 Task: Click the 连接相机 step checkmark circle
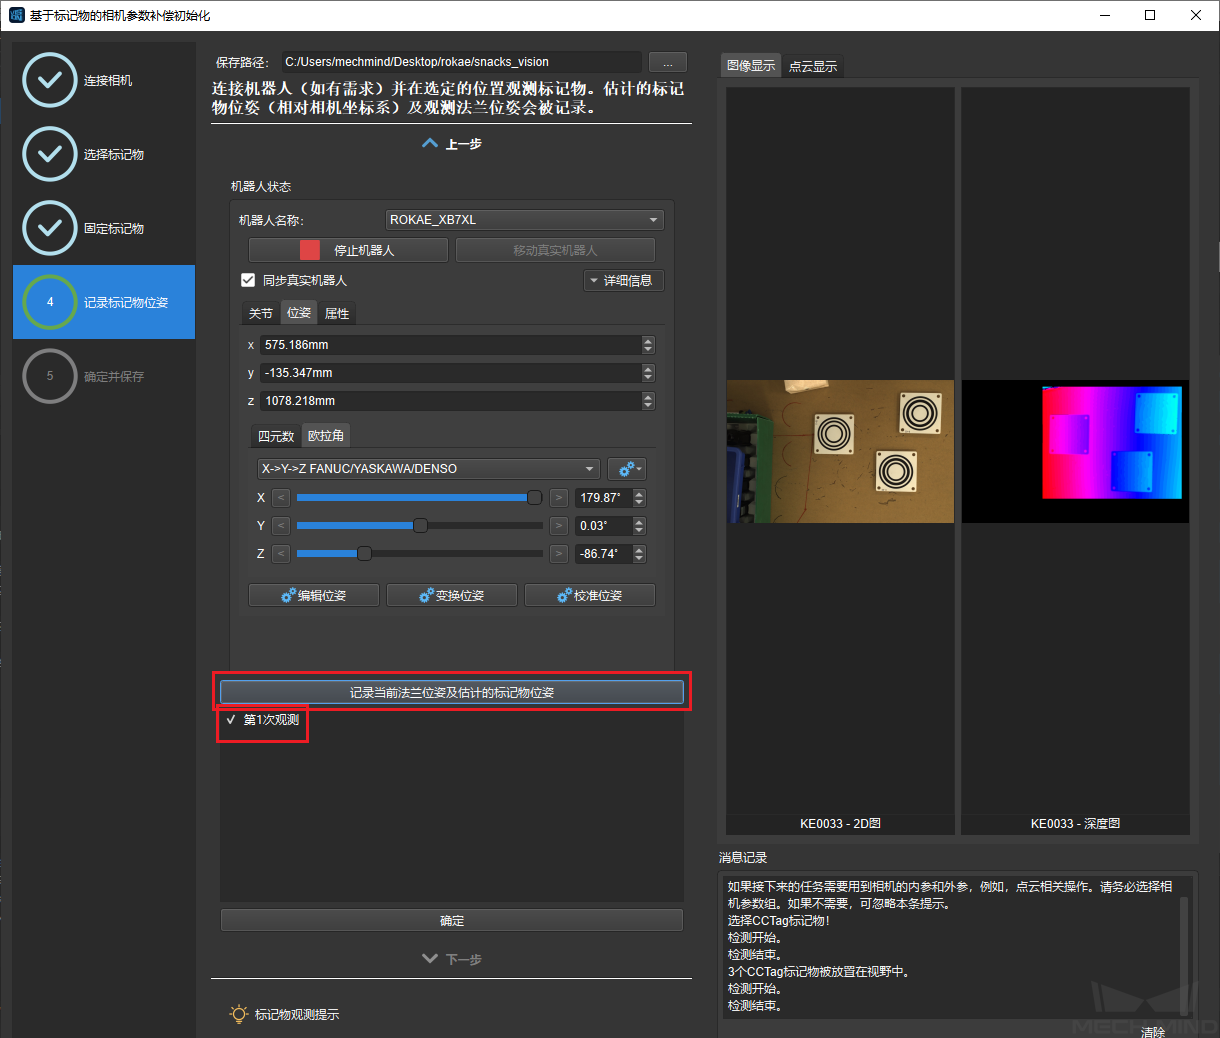click(x=50, y=80)
